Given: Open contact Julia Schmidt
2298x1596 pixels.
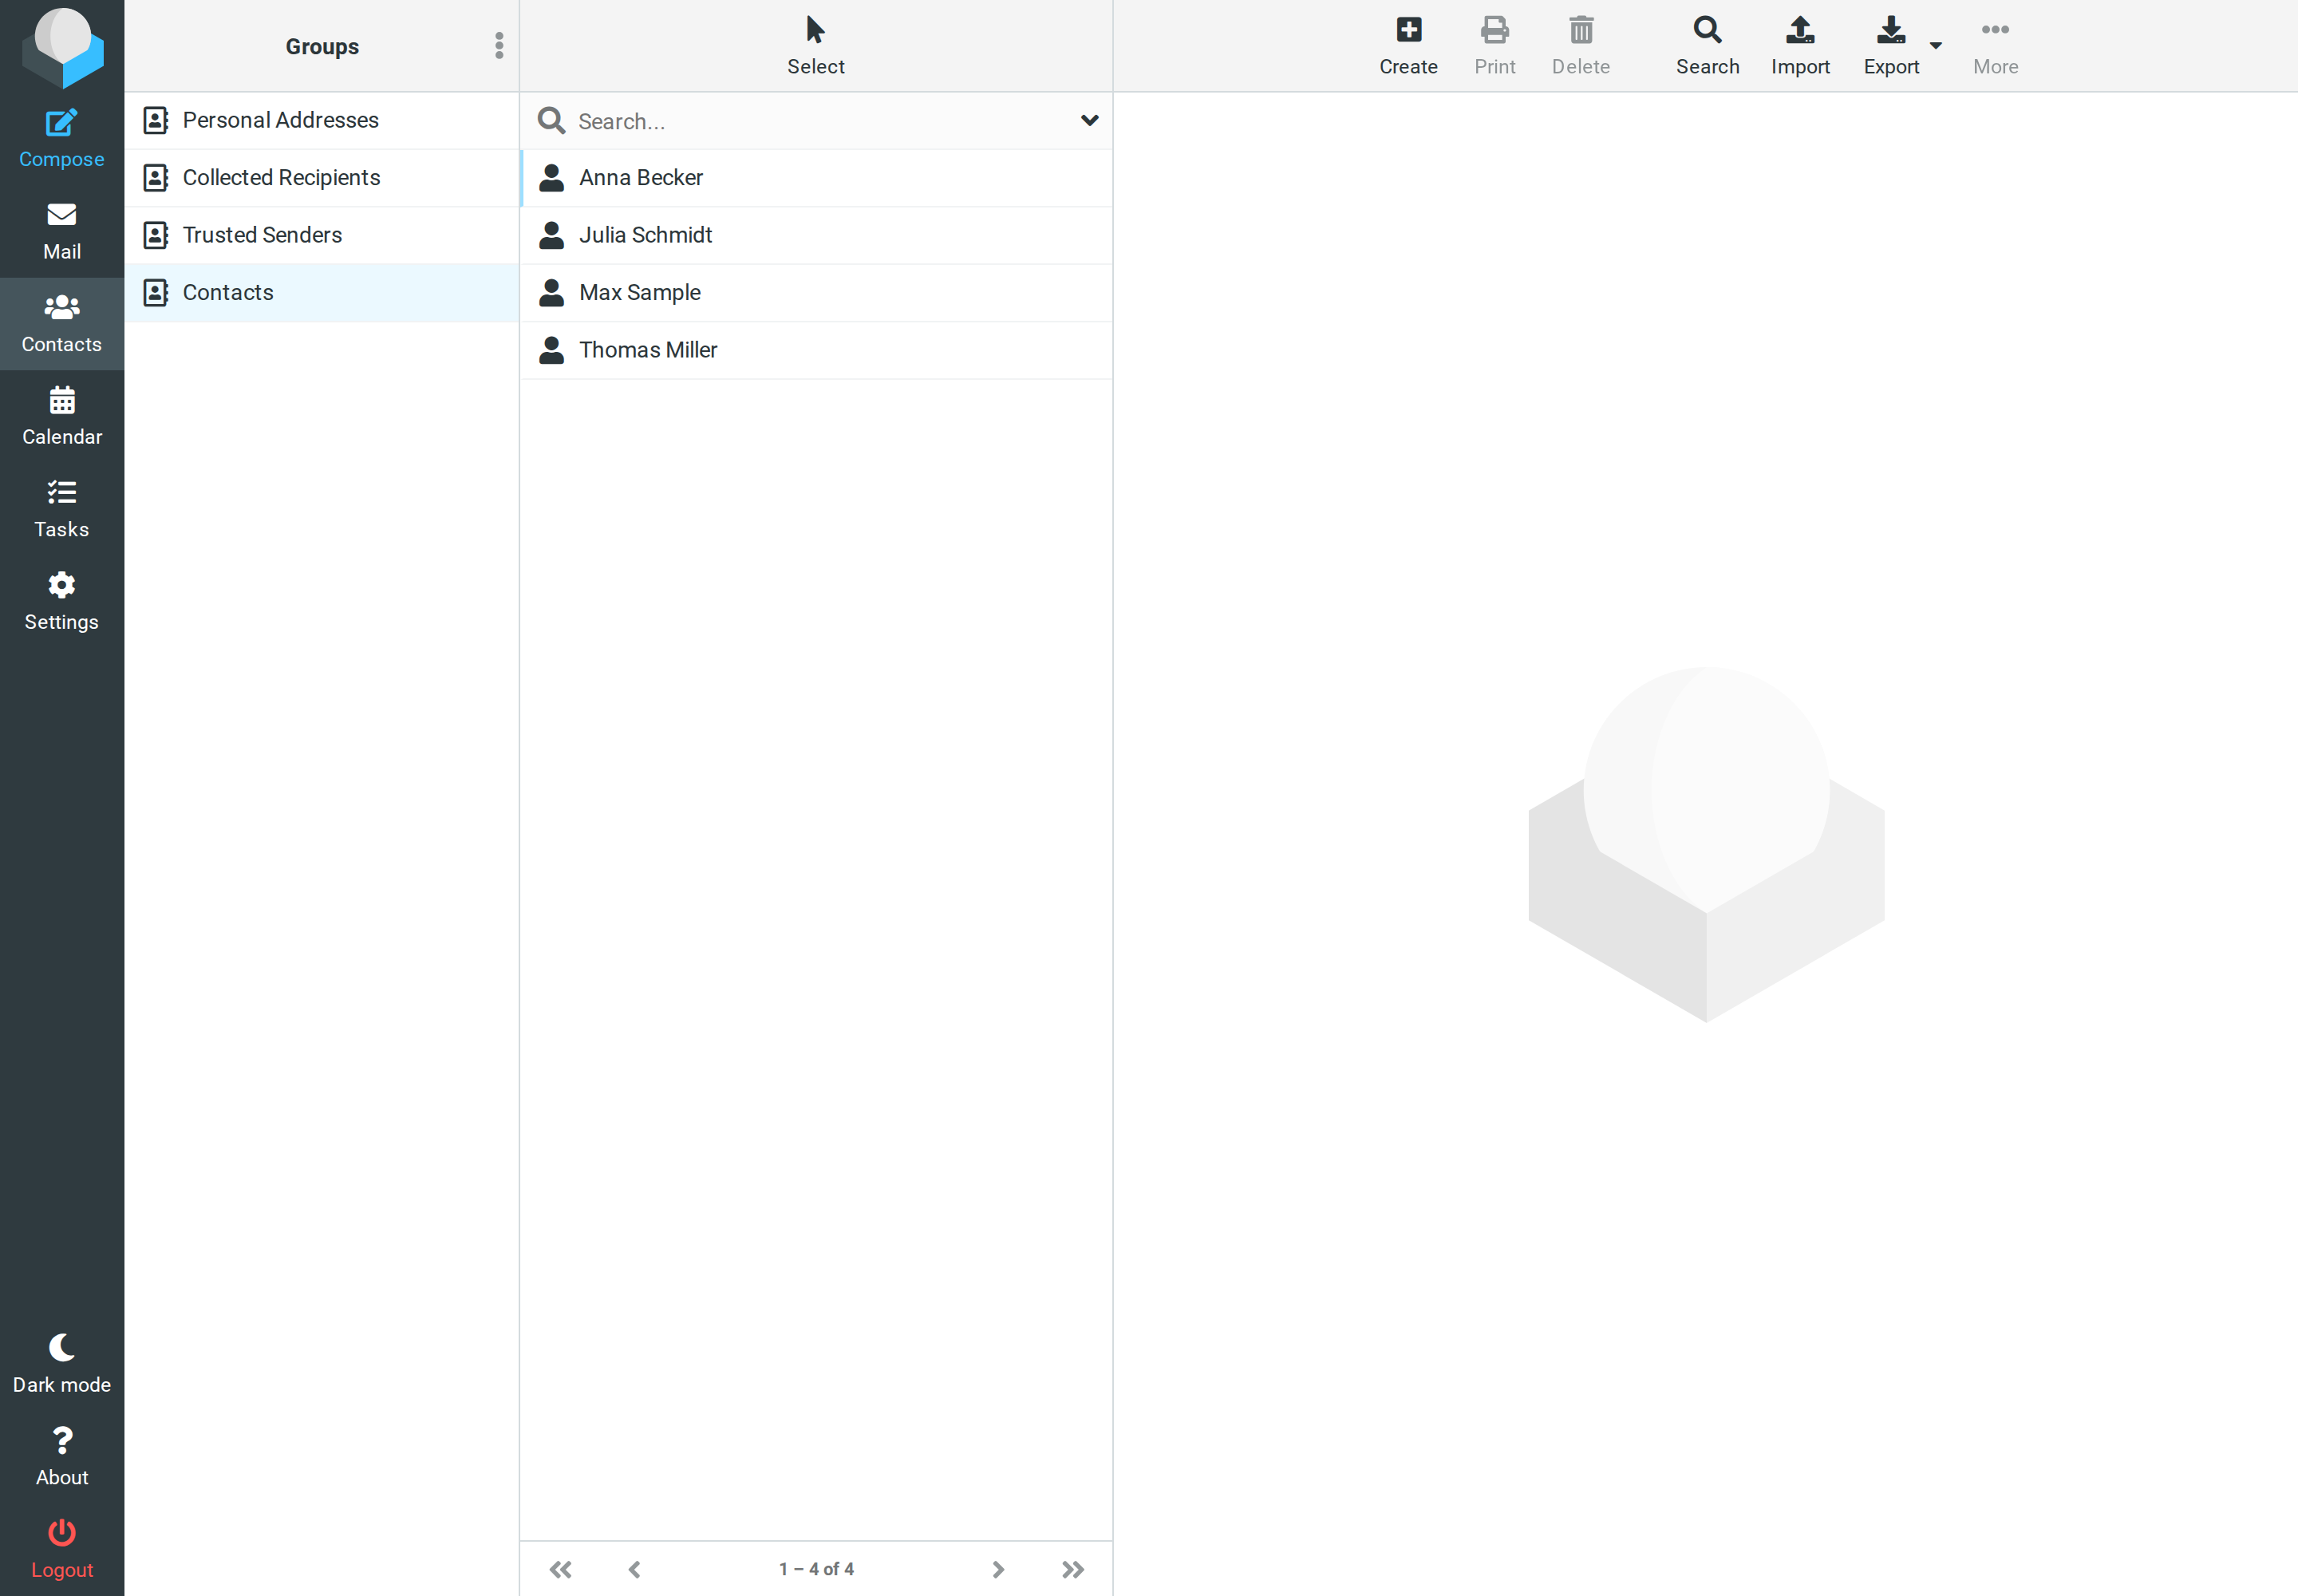Looking at the screenshot, I should pos(816,235).
